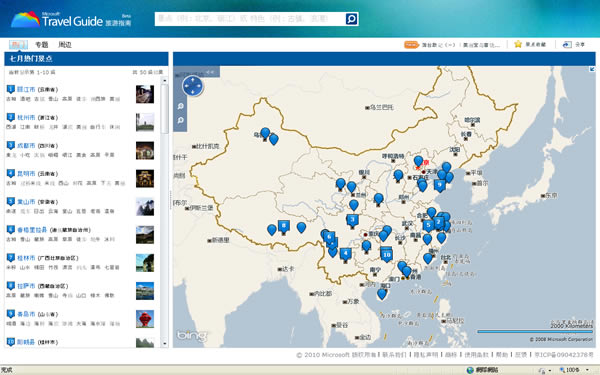Click the number 1 badge beside 丽江市
This screenshot has width=600, height=375.
pyautogui.click(x=11, y=89)
